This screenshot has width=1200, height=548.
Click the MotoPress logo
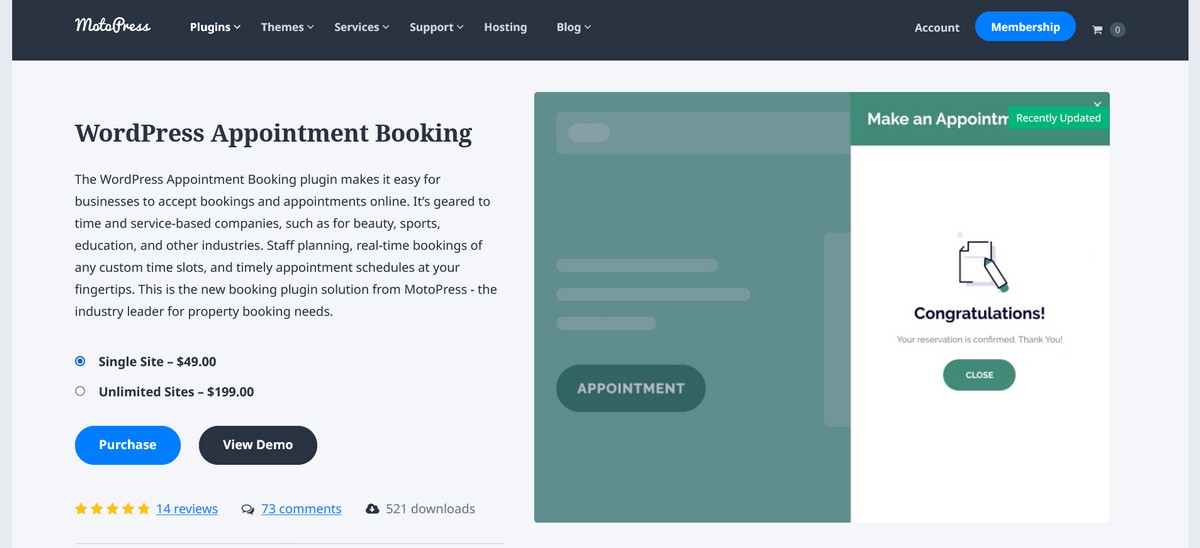click(112, 26)
